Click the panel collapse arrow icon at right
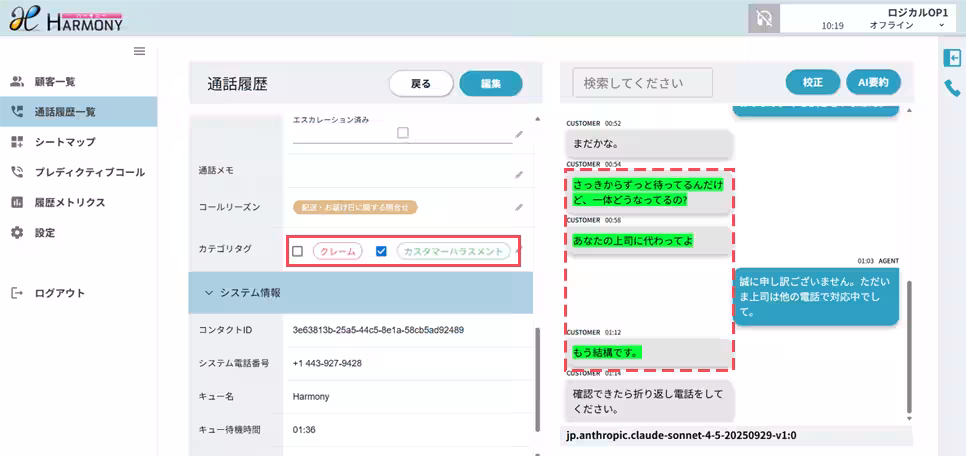 [952, 58]
